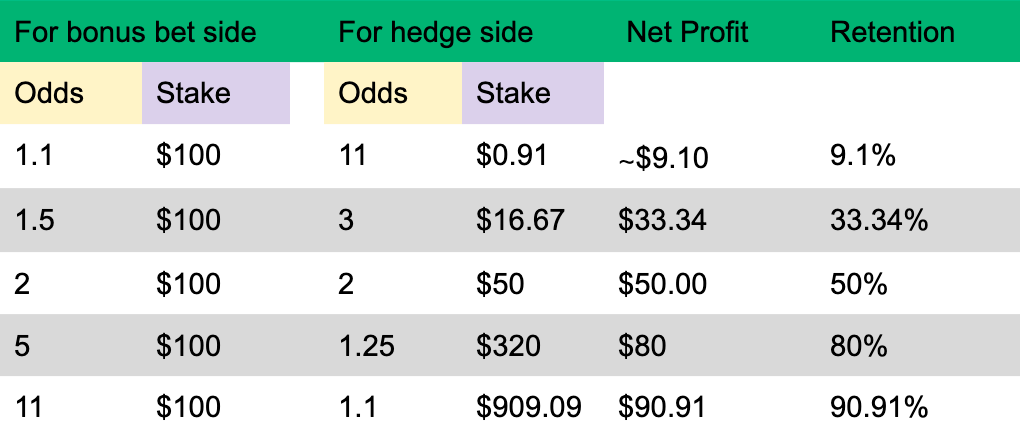Select the "For hedge side" header cell
Image resolution: width=1020 pixels, height=434 pixels.
[435, 32]
